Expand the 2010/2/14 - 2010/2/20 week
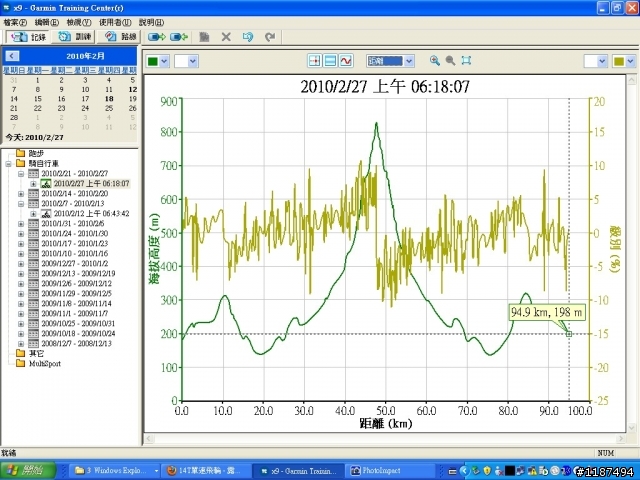This screenshot has width=640, height=480. pos(22,193)
